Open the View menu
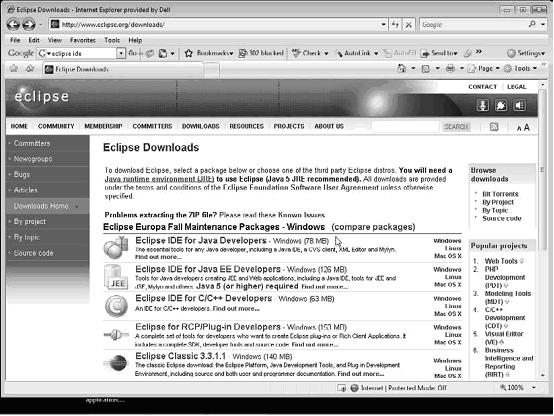The height and width of the screenshot is (416, 554). point(55,40)
